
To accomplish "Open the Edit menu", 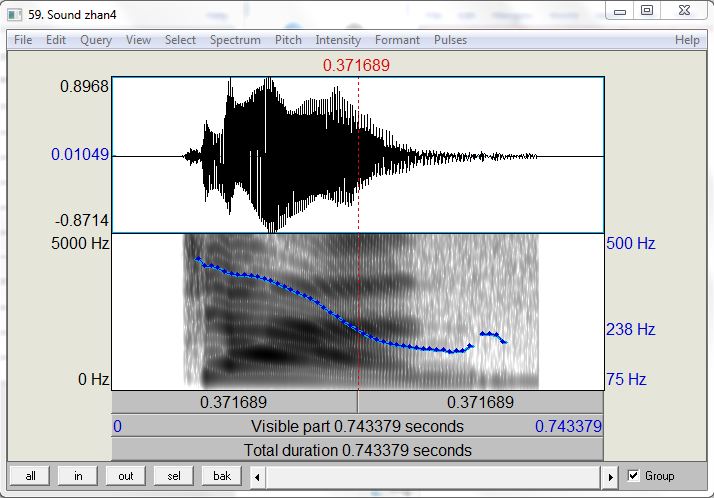I will click(x=56, y=40).
